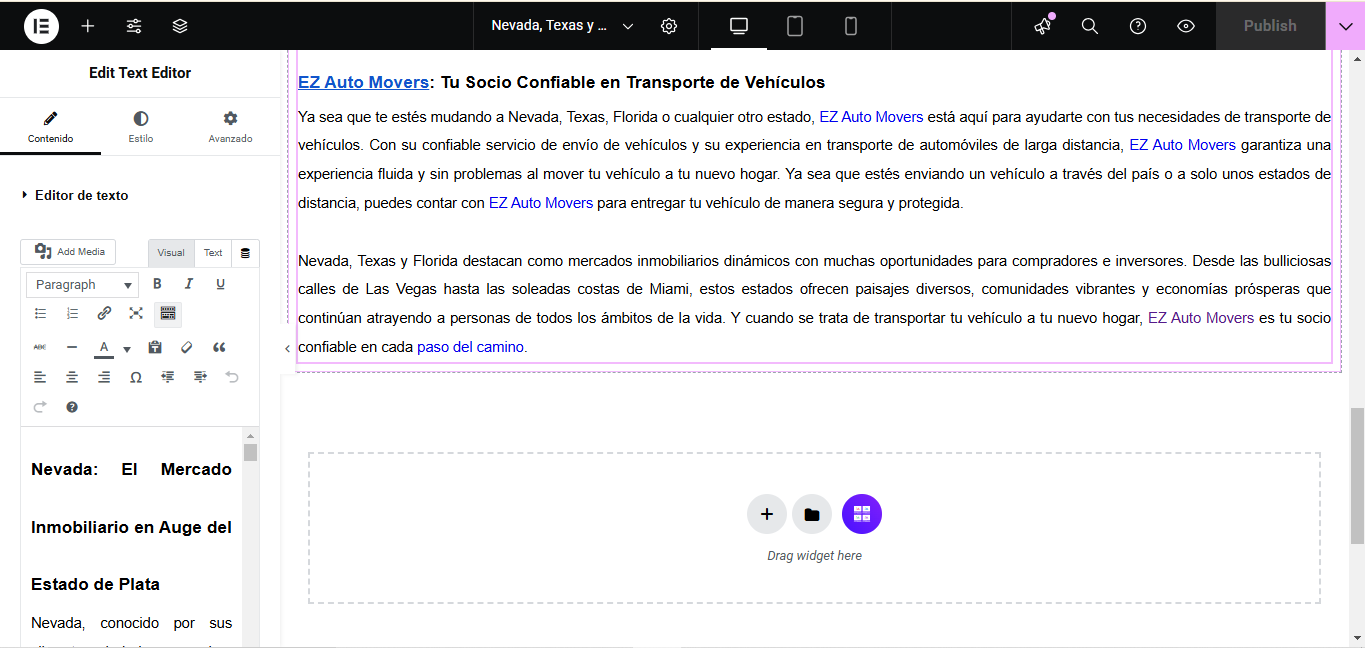Viewport: 1365px width, 648px height.
Task: Toggle bold formatting
Action: click(157, 284)
